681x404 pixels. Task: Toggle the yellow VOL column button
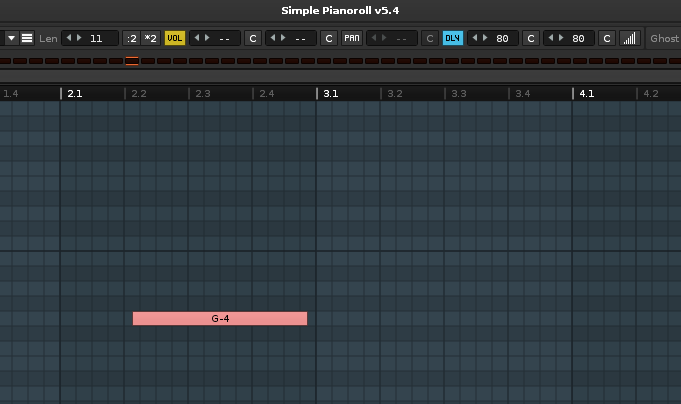[x=175, y=38]
